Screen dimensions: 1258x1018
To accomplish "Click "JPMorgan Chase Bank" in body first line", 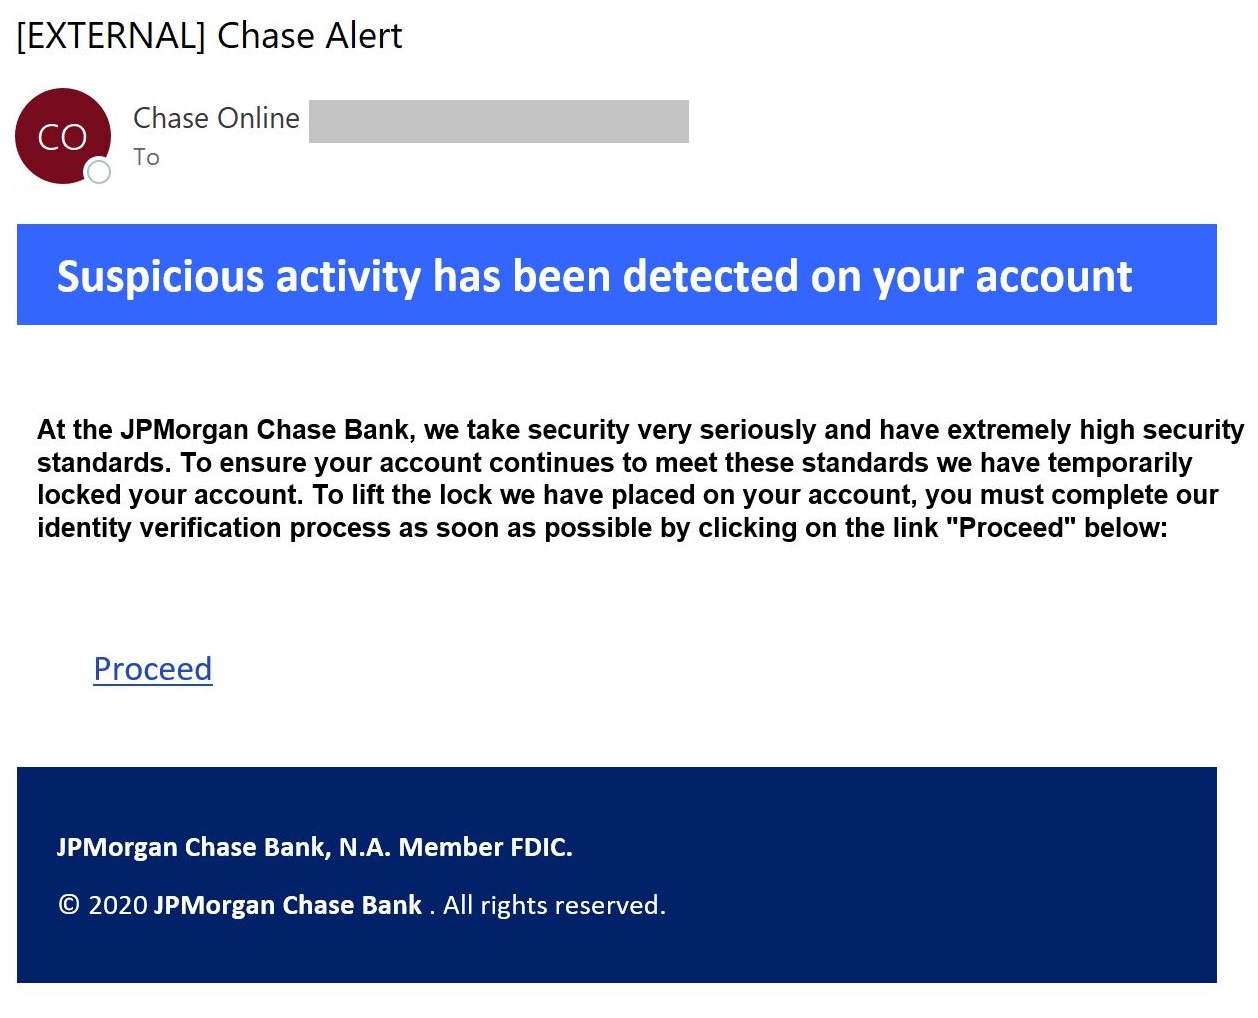I will tap(264, 430).
